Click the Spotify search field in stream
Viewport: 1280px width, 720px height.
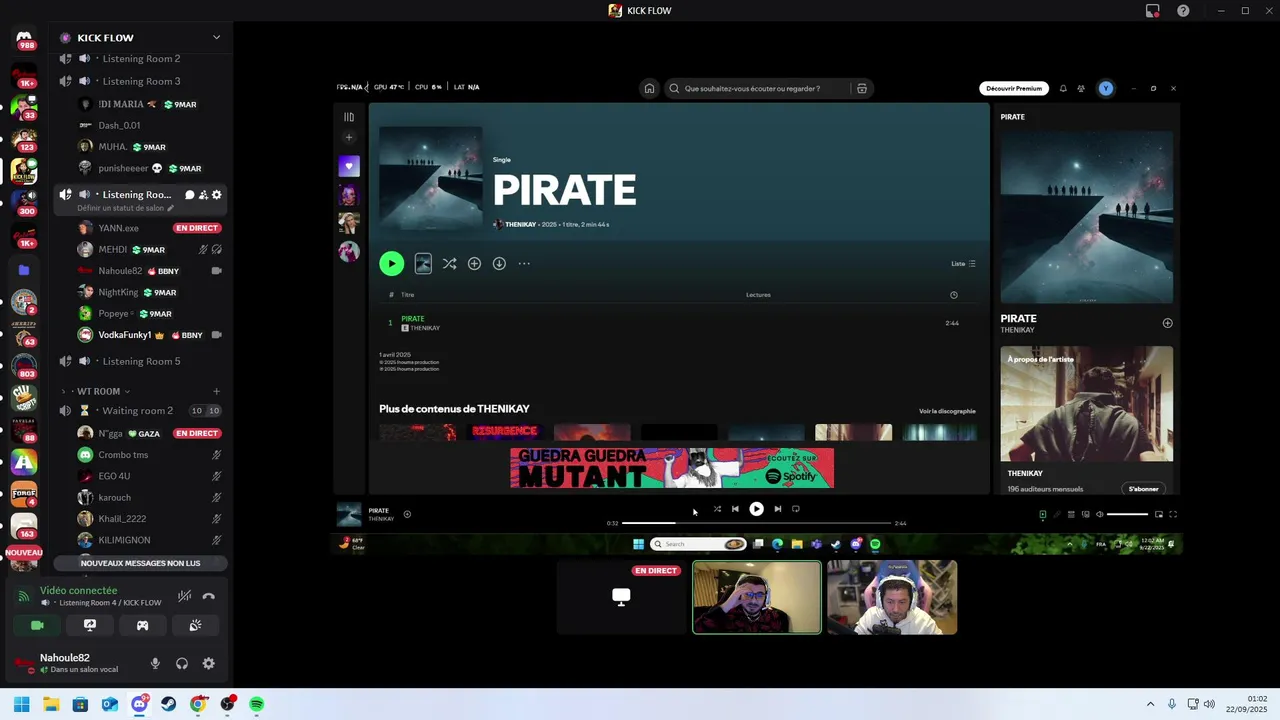pyautogui.click(x=757, y=88)
